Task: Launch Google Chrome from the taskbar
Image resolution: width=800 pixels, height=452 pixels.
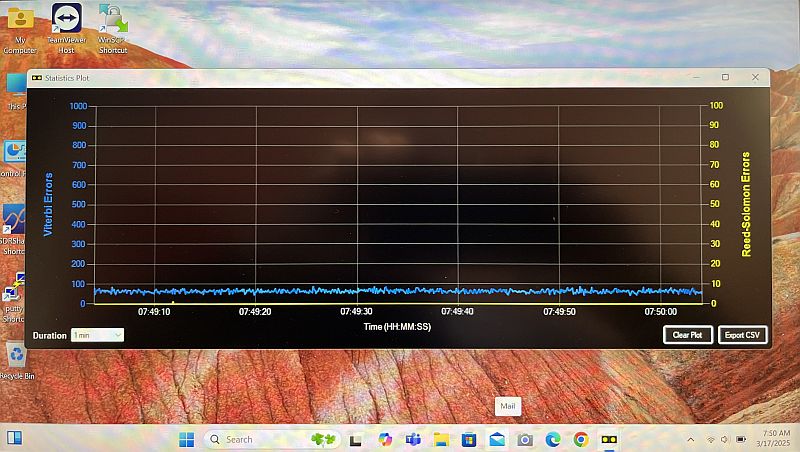Action: 581,439
